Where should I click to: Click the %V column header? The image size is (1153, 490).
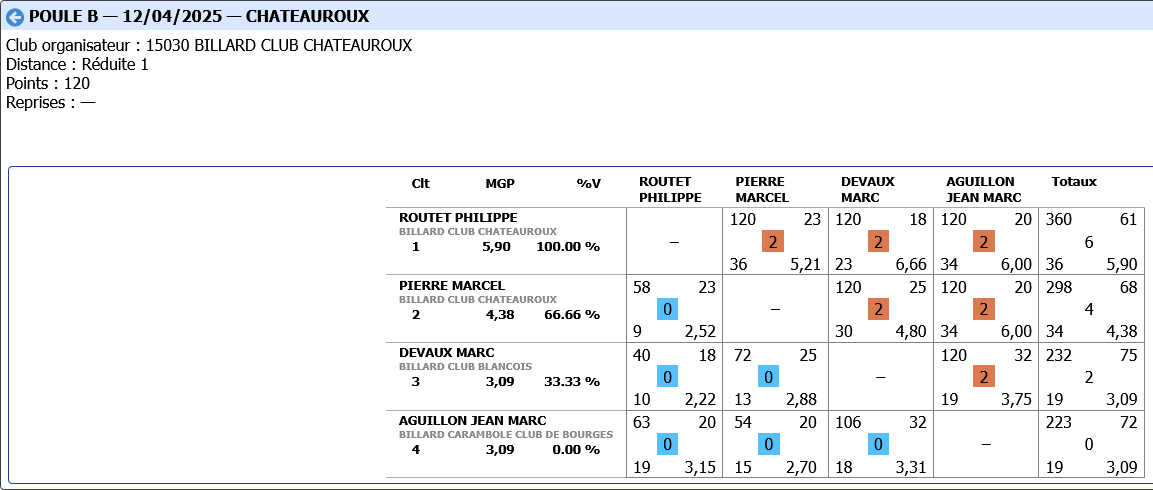tap(588, 183)
